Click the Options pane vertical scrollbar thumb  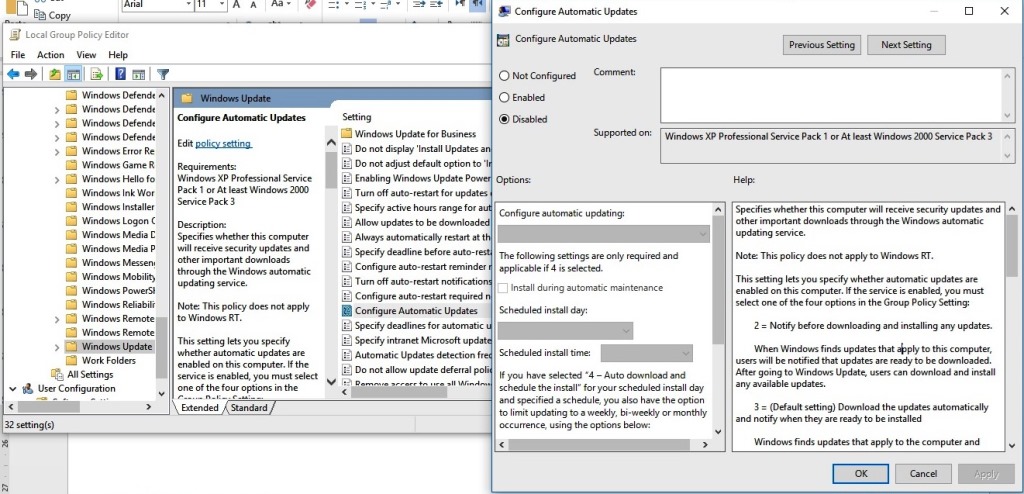pyautogui.click(x=718, y=282)
